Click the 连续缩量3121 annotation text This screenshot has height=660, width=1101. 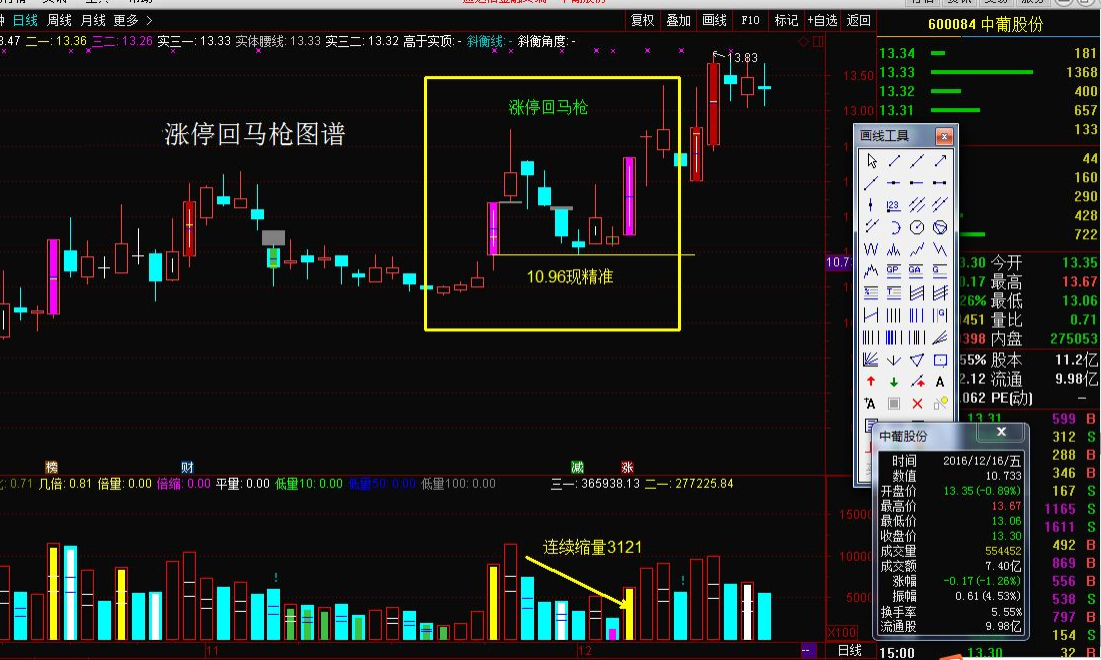tap(593, 548)
